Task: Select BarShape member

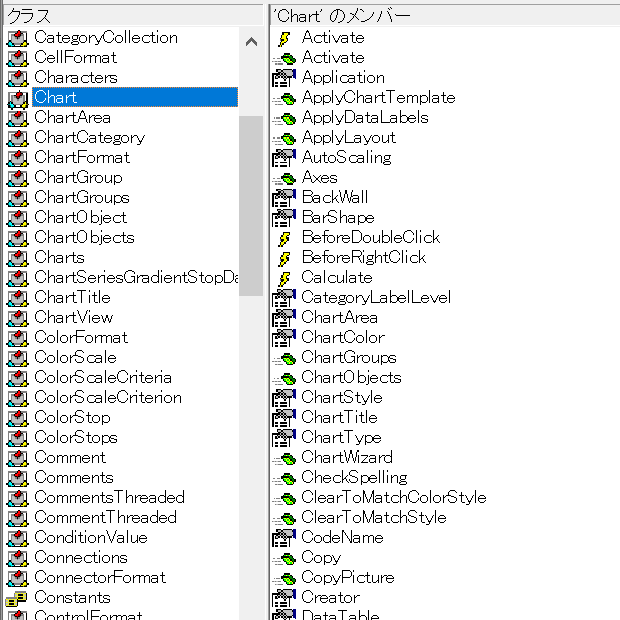Action: point(338,217)
